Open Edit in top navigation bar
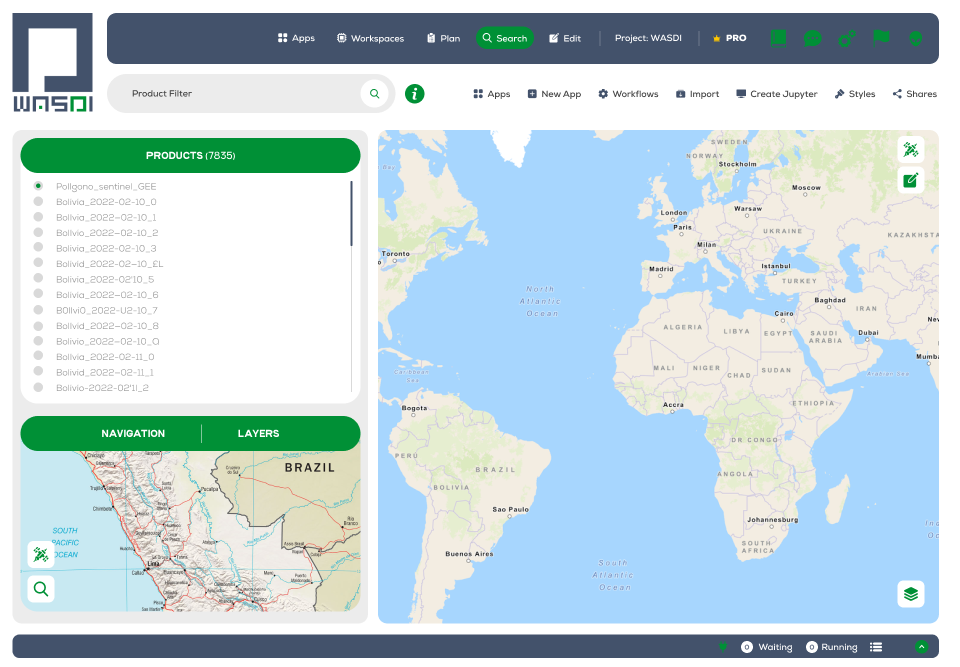This screenshot has height=667, width=960. (564, 38)
